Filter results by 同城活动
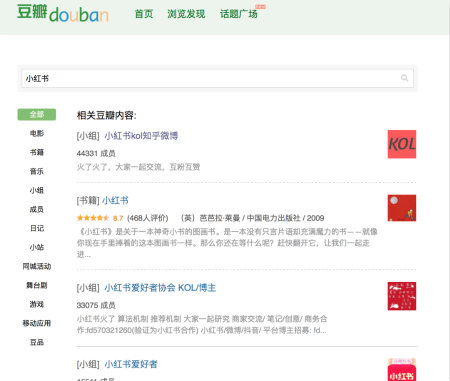The image size is (450, 381). click(x=37, y=266)
